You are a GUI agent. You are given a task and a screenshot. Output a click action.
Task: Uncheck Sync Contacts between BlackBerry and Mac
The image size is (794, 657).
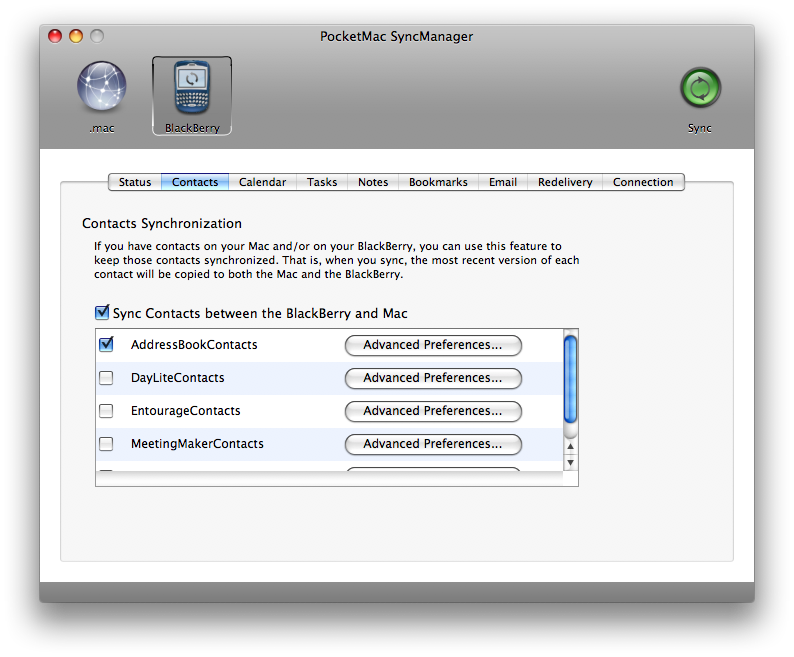click(102, 313)
